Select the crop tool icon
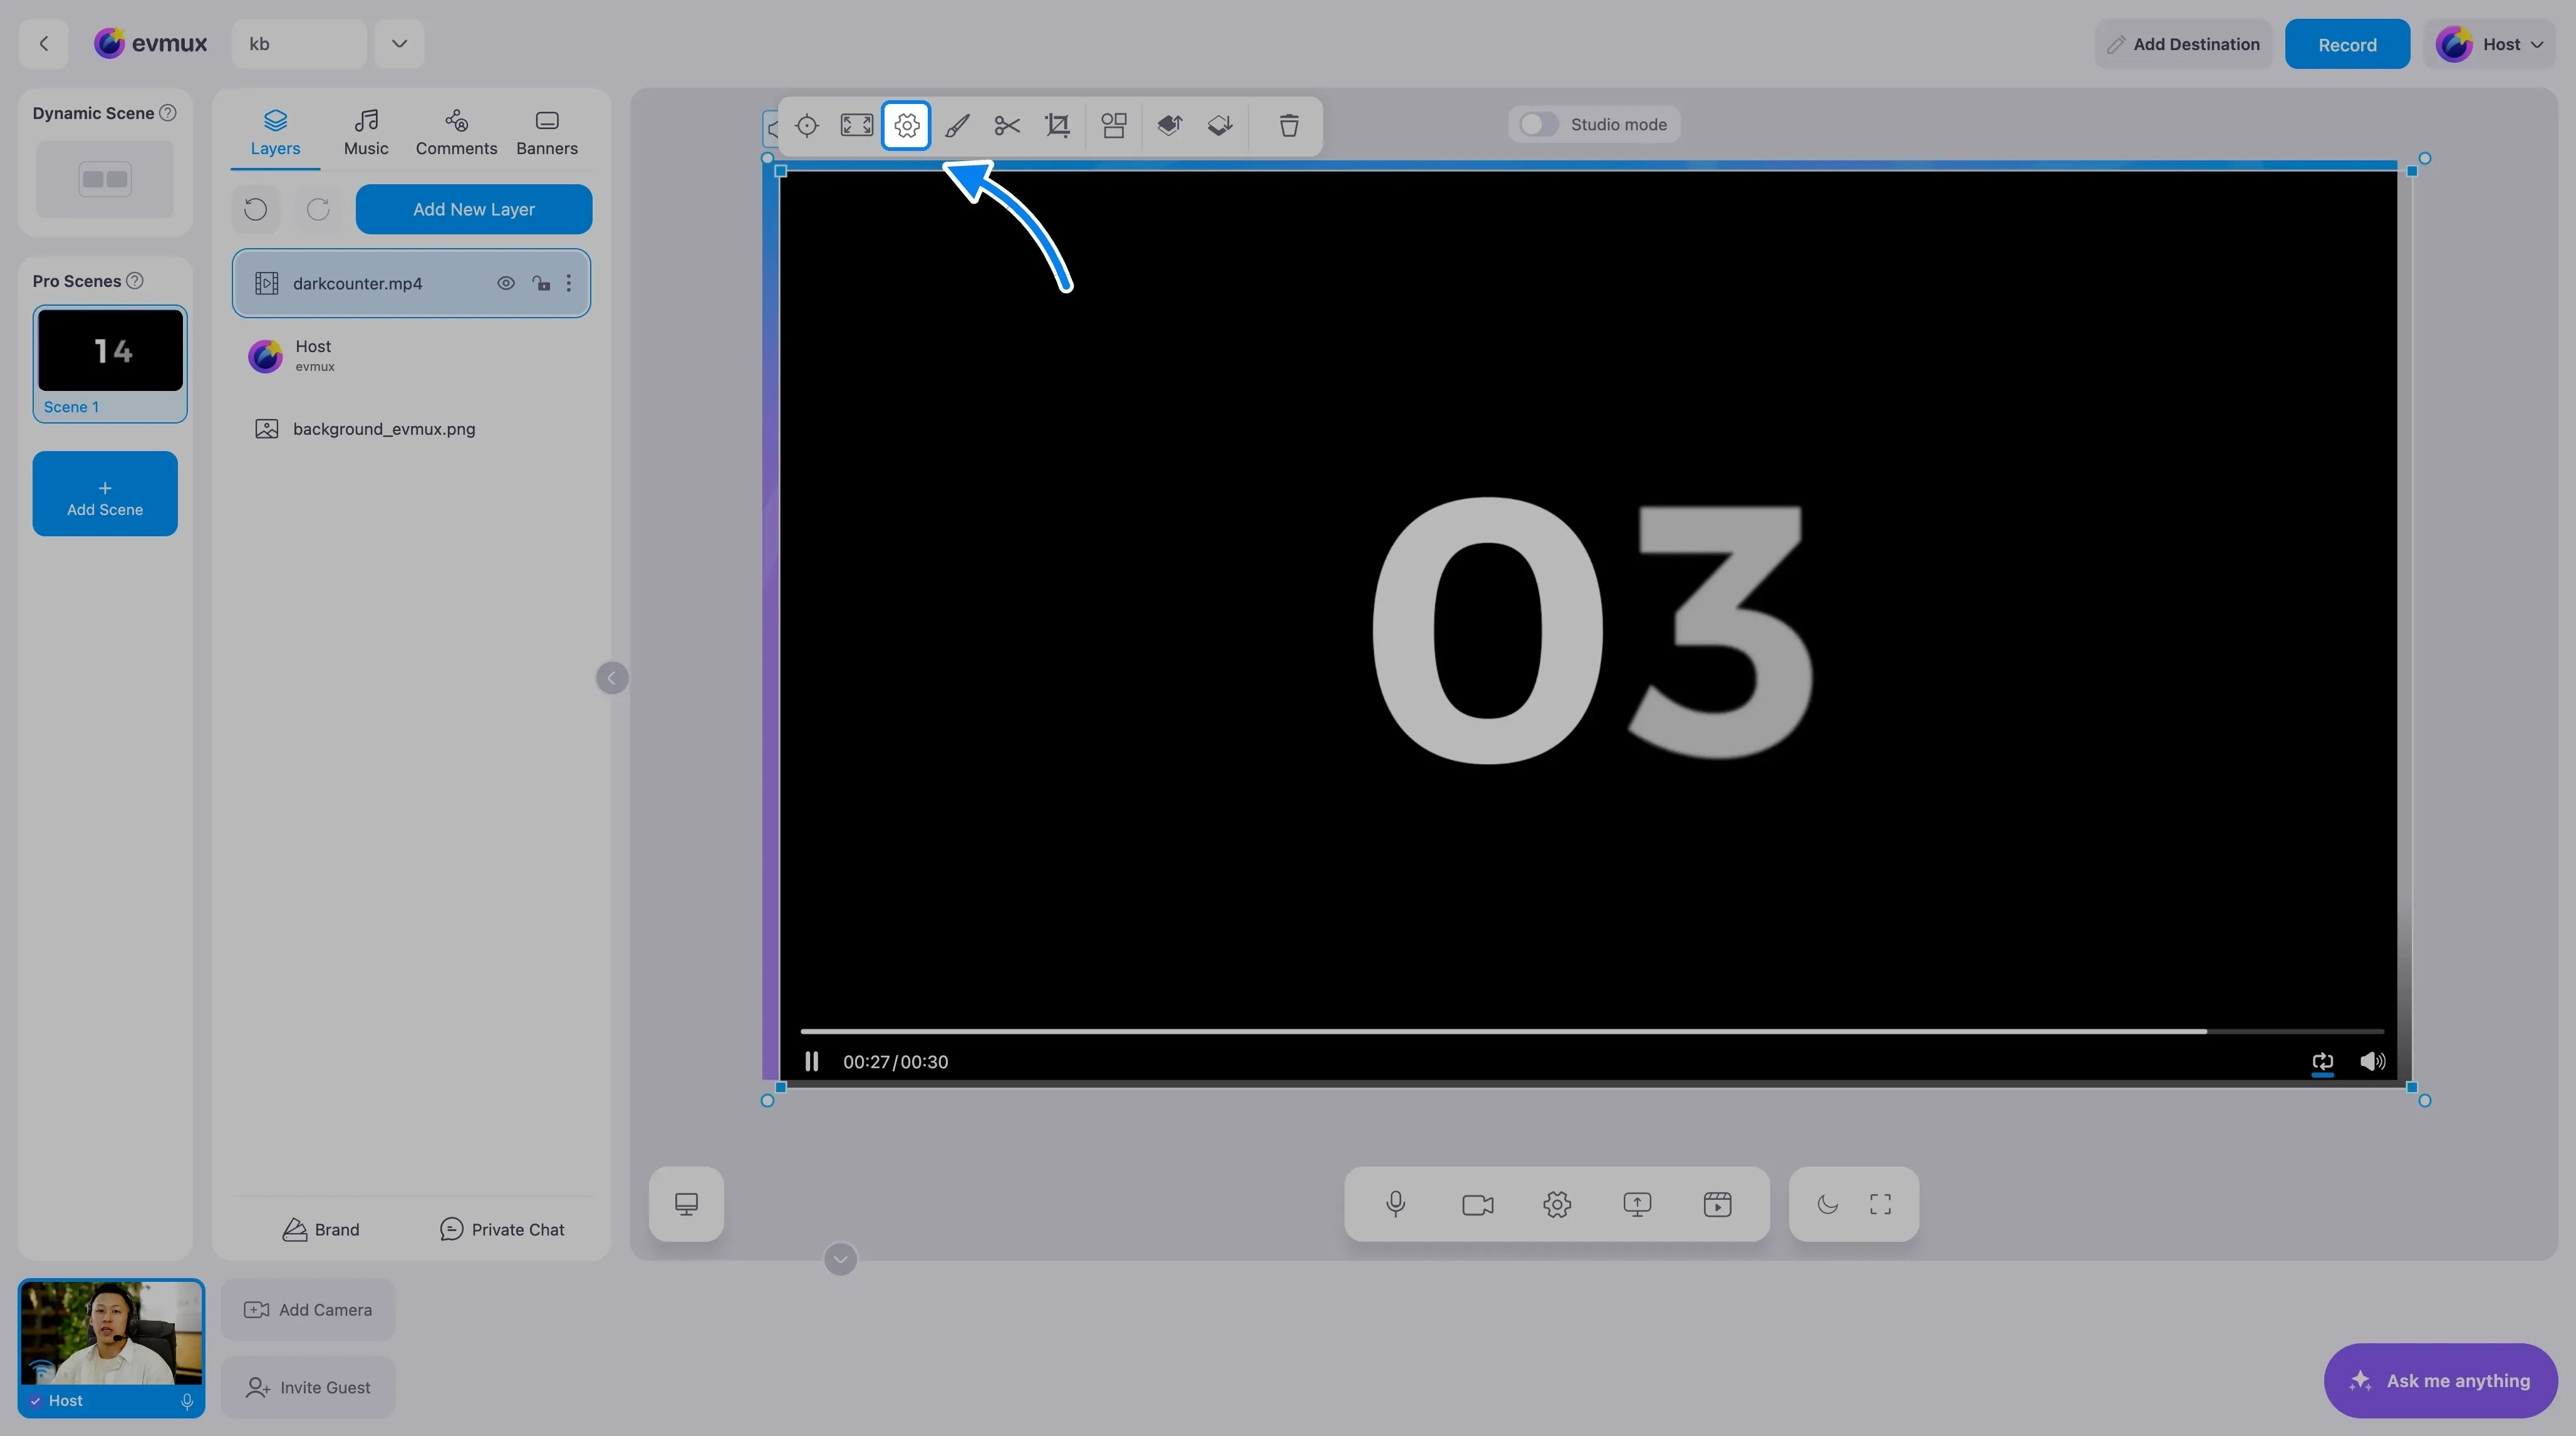The height and width of the screenshot is (1436, 2576). [1057, 125]
